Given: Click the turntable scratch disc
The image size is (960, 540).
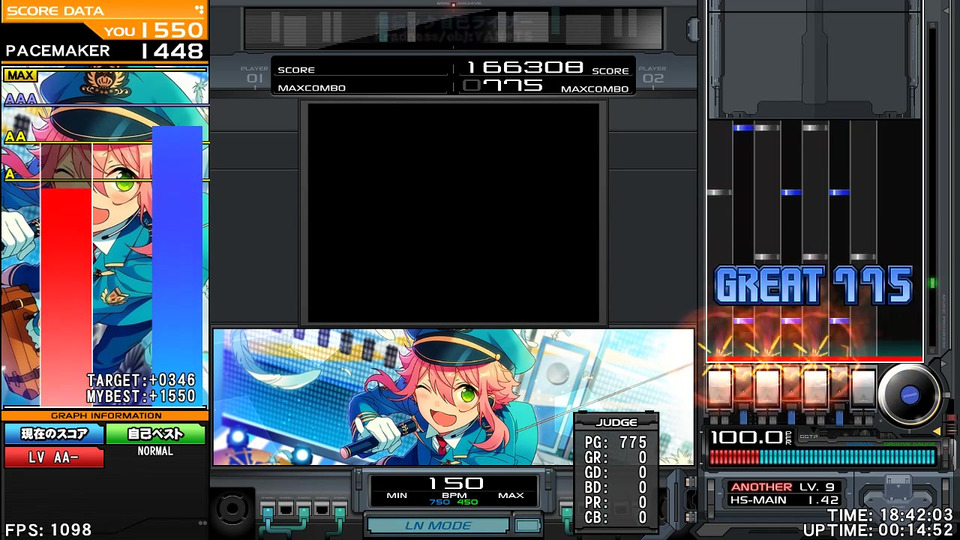Looking at the screenshot, I should (x=909, y=395).
